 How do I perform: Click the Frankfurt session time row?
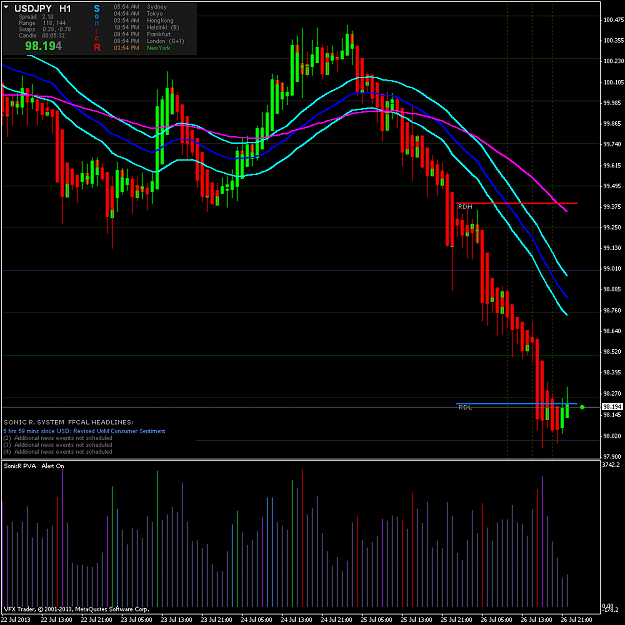click(142, 34)
